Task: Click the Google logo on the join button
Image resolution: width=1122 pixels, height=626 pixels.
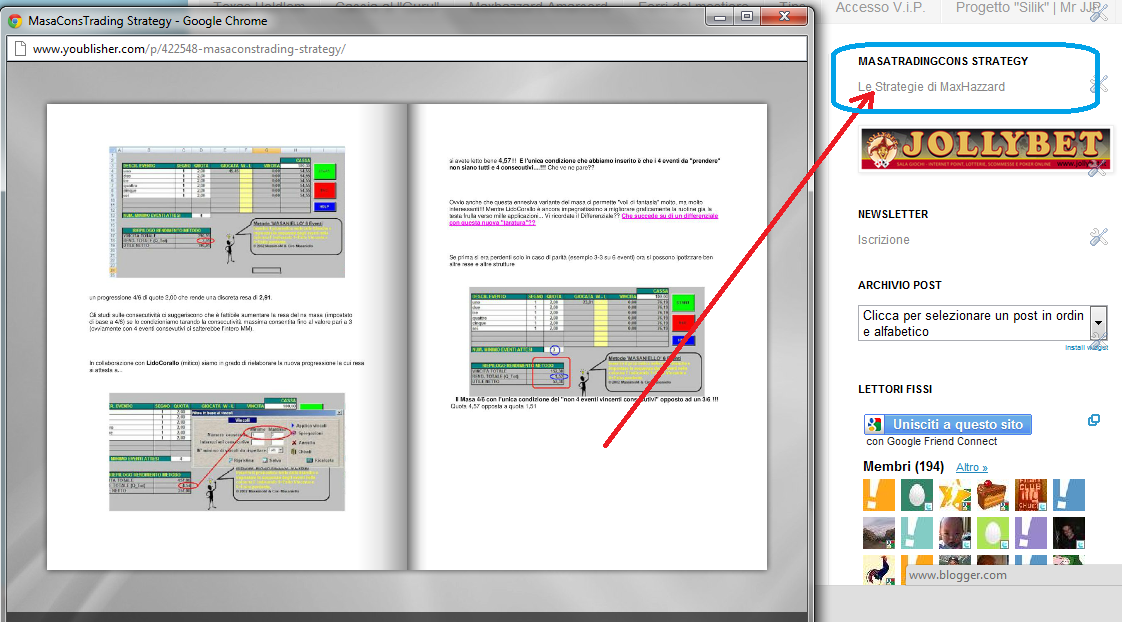Action: (x=874, y=424)
